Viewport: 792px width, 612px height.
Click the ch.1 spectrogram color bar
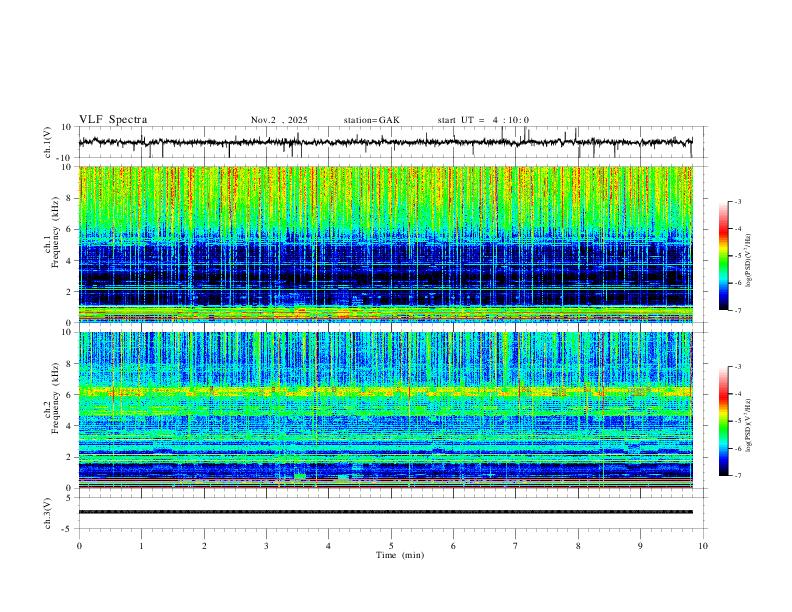723,256
